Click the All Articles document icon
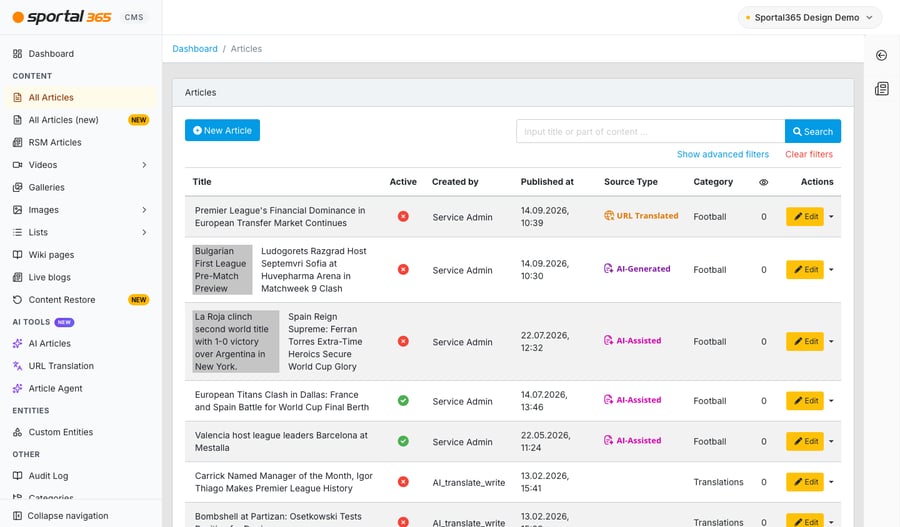This screenshot has height=527, width=900. [x=17, y=98]
